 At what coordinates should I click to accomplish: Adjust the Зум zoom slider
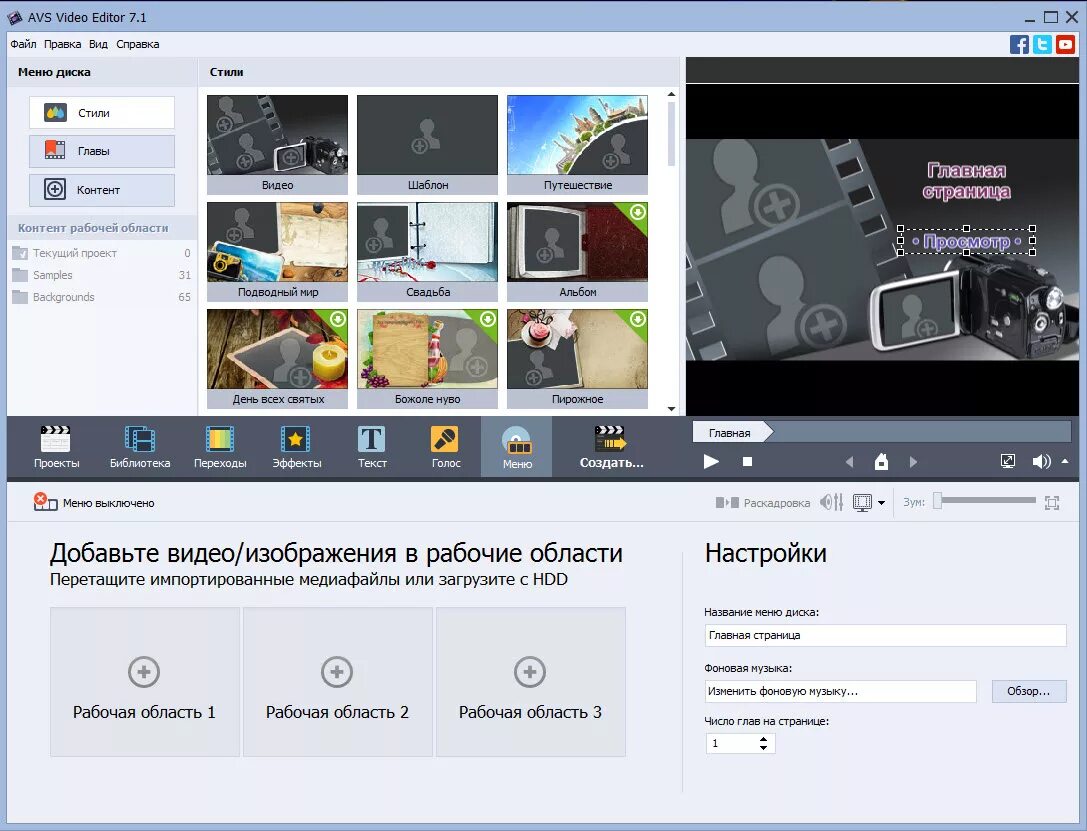pyautogui.click(x=984, y=500)
